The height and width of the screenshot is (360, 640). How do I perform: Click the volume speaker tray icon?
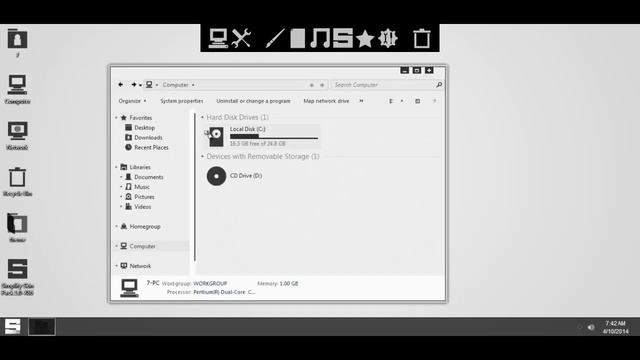click(x=591, y=327)
